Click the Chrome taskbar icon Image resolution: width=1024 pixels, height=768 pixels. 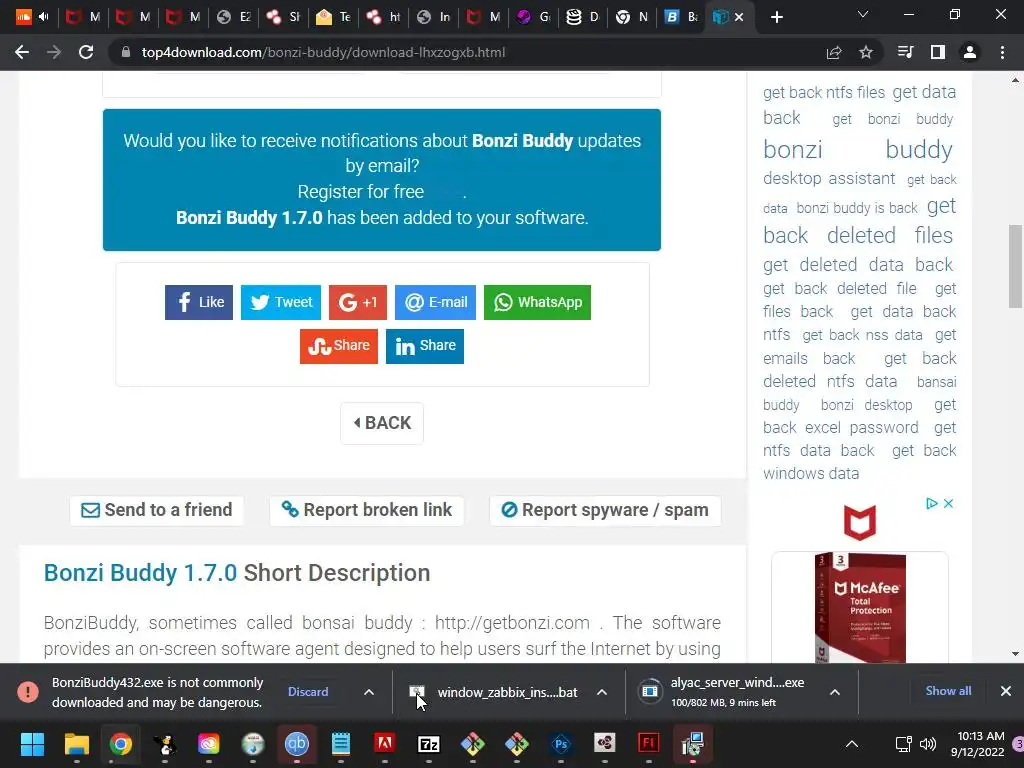[121, 743]
